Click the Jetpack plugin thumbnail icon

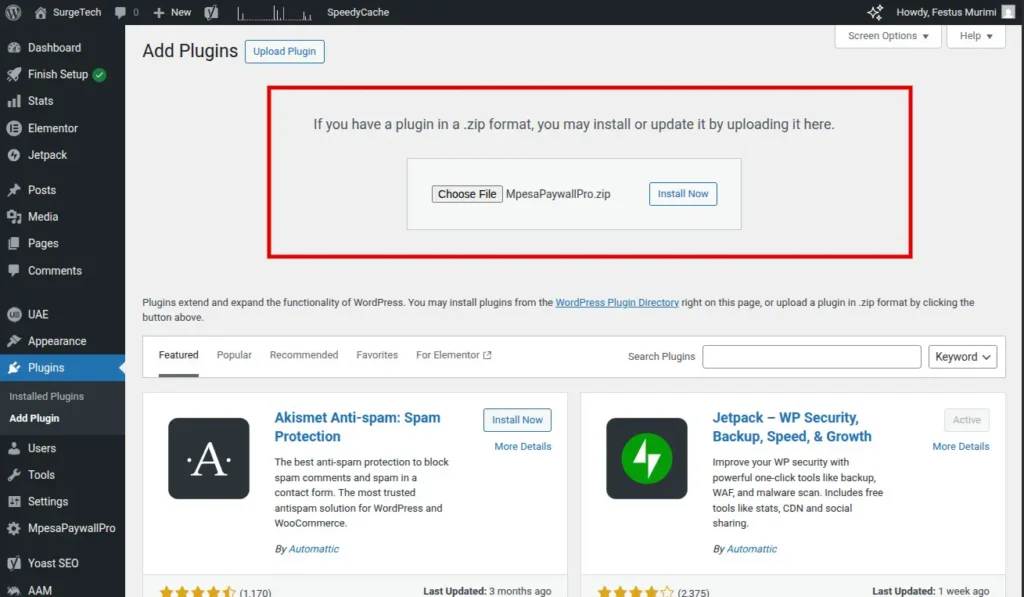646,458
